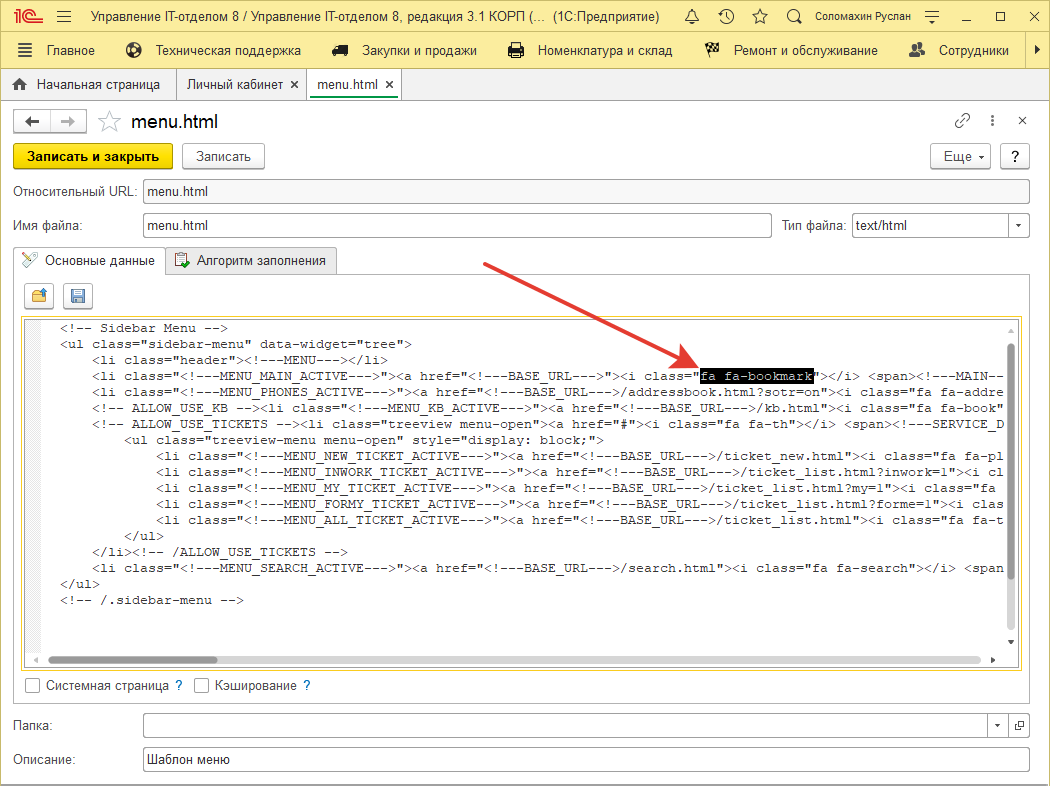
Task: Click the favorites star in title bar
Action: pyautogui.click(x=760, y=17)
